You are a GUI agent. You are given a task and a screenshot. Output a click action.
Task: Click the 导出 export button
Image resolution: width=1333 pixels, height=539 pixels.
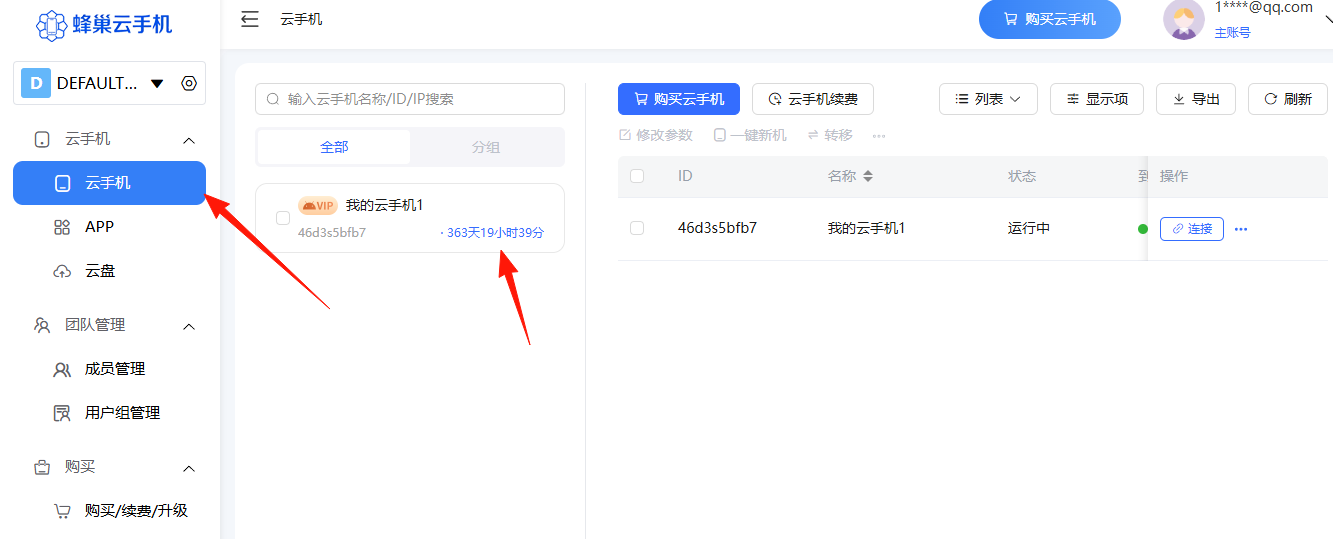(1196, 99)
